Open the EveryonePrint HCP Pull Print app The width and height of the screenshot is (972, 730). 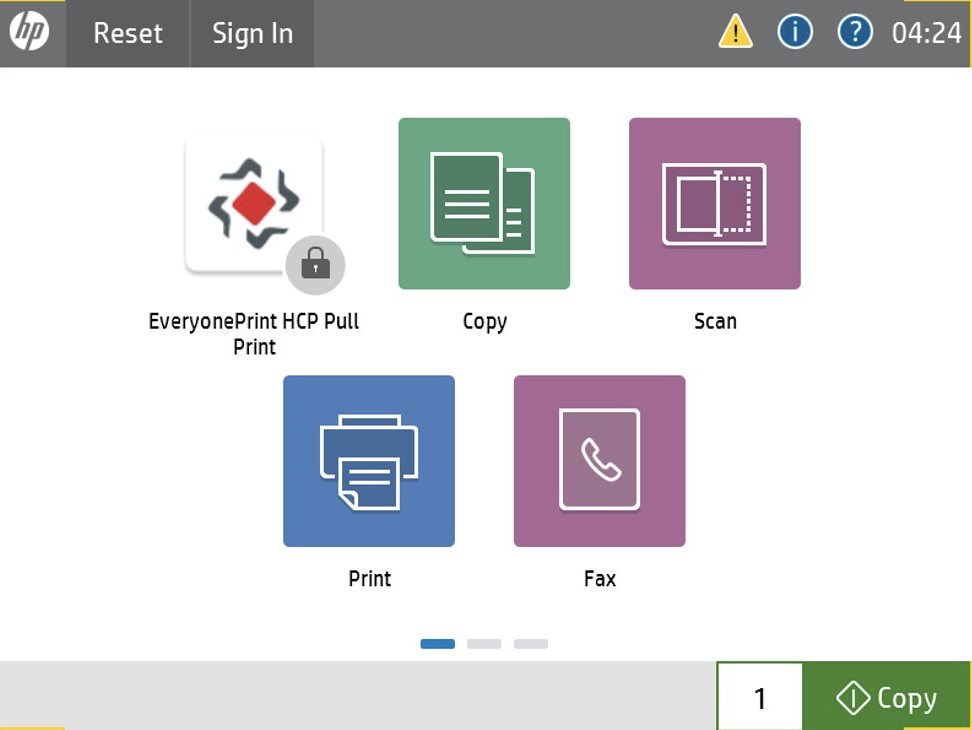point(254,205)
